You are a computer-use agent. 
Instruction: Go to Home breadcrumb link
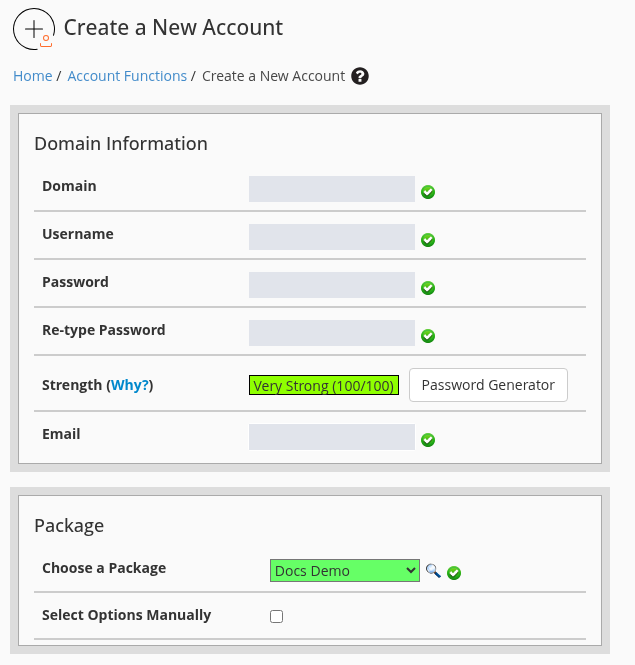click(33, 76)
